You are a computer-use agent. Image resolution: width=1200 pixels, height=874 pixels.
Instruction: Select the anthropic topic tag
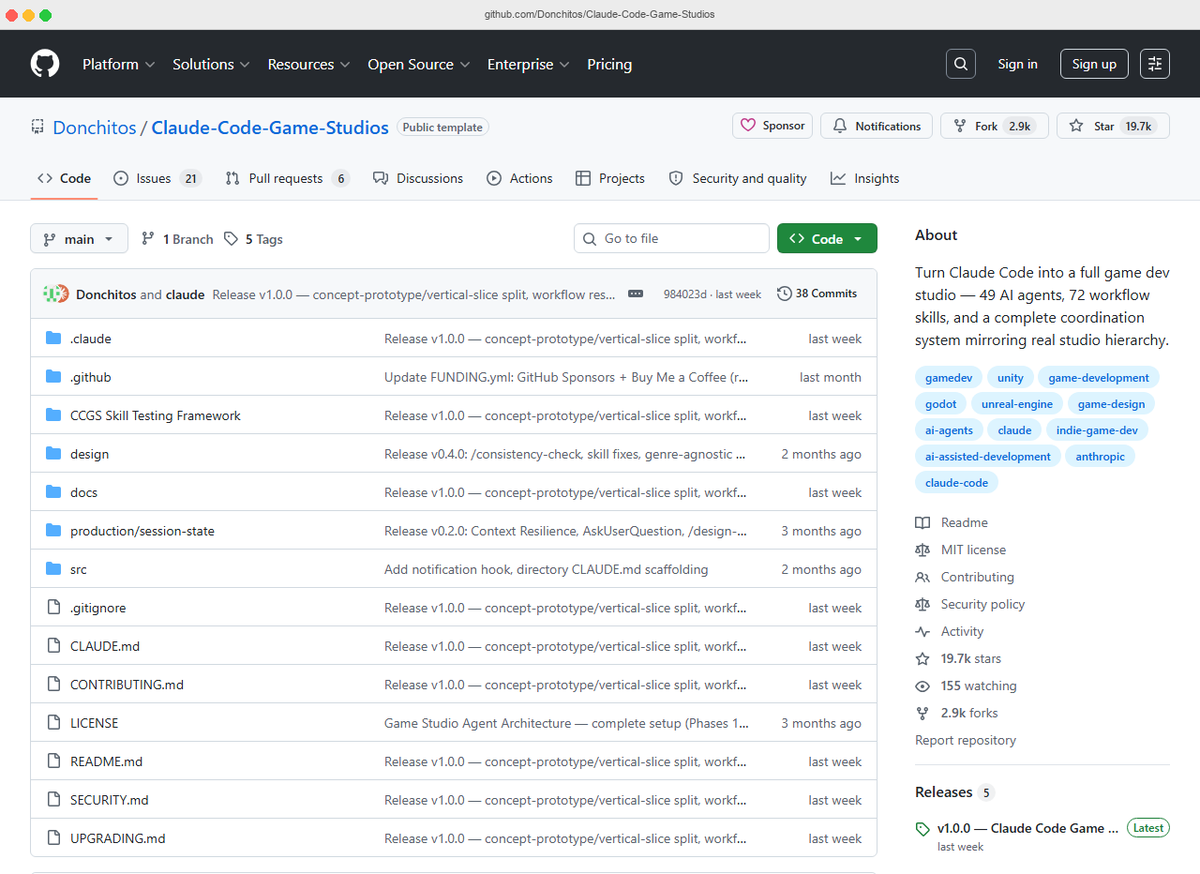click(x=1100, y=456)
